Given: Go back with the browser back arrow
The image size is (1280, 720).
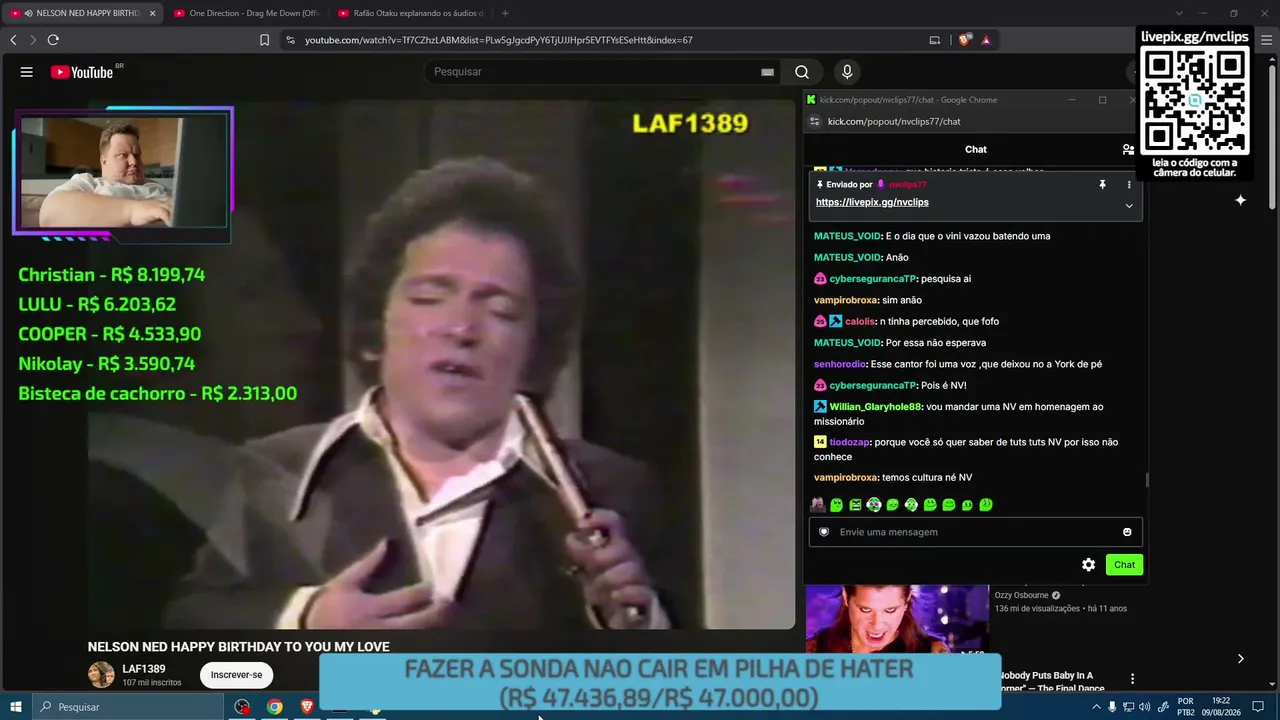Looking at the screenshot, I should coord(13,40).
